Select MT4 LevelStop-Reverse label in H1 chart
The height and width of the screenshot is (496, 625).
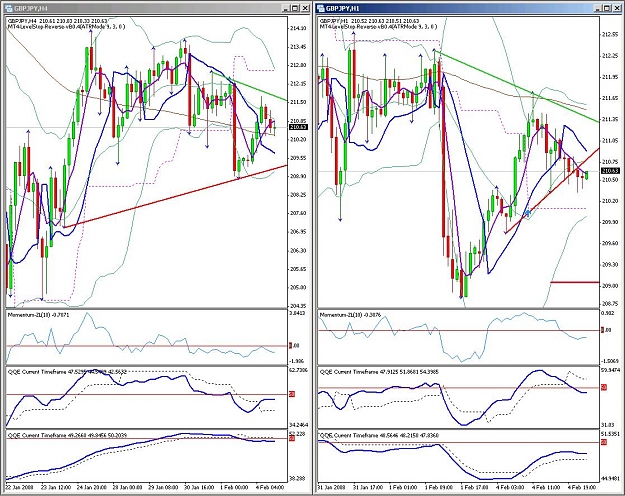pyautogui.click(x=378, y=27)
